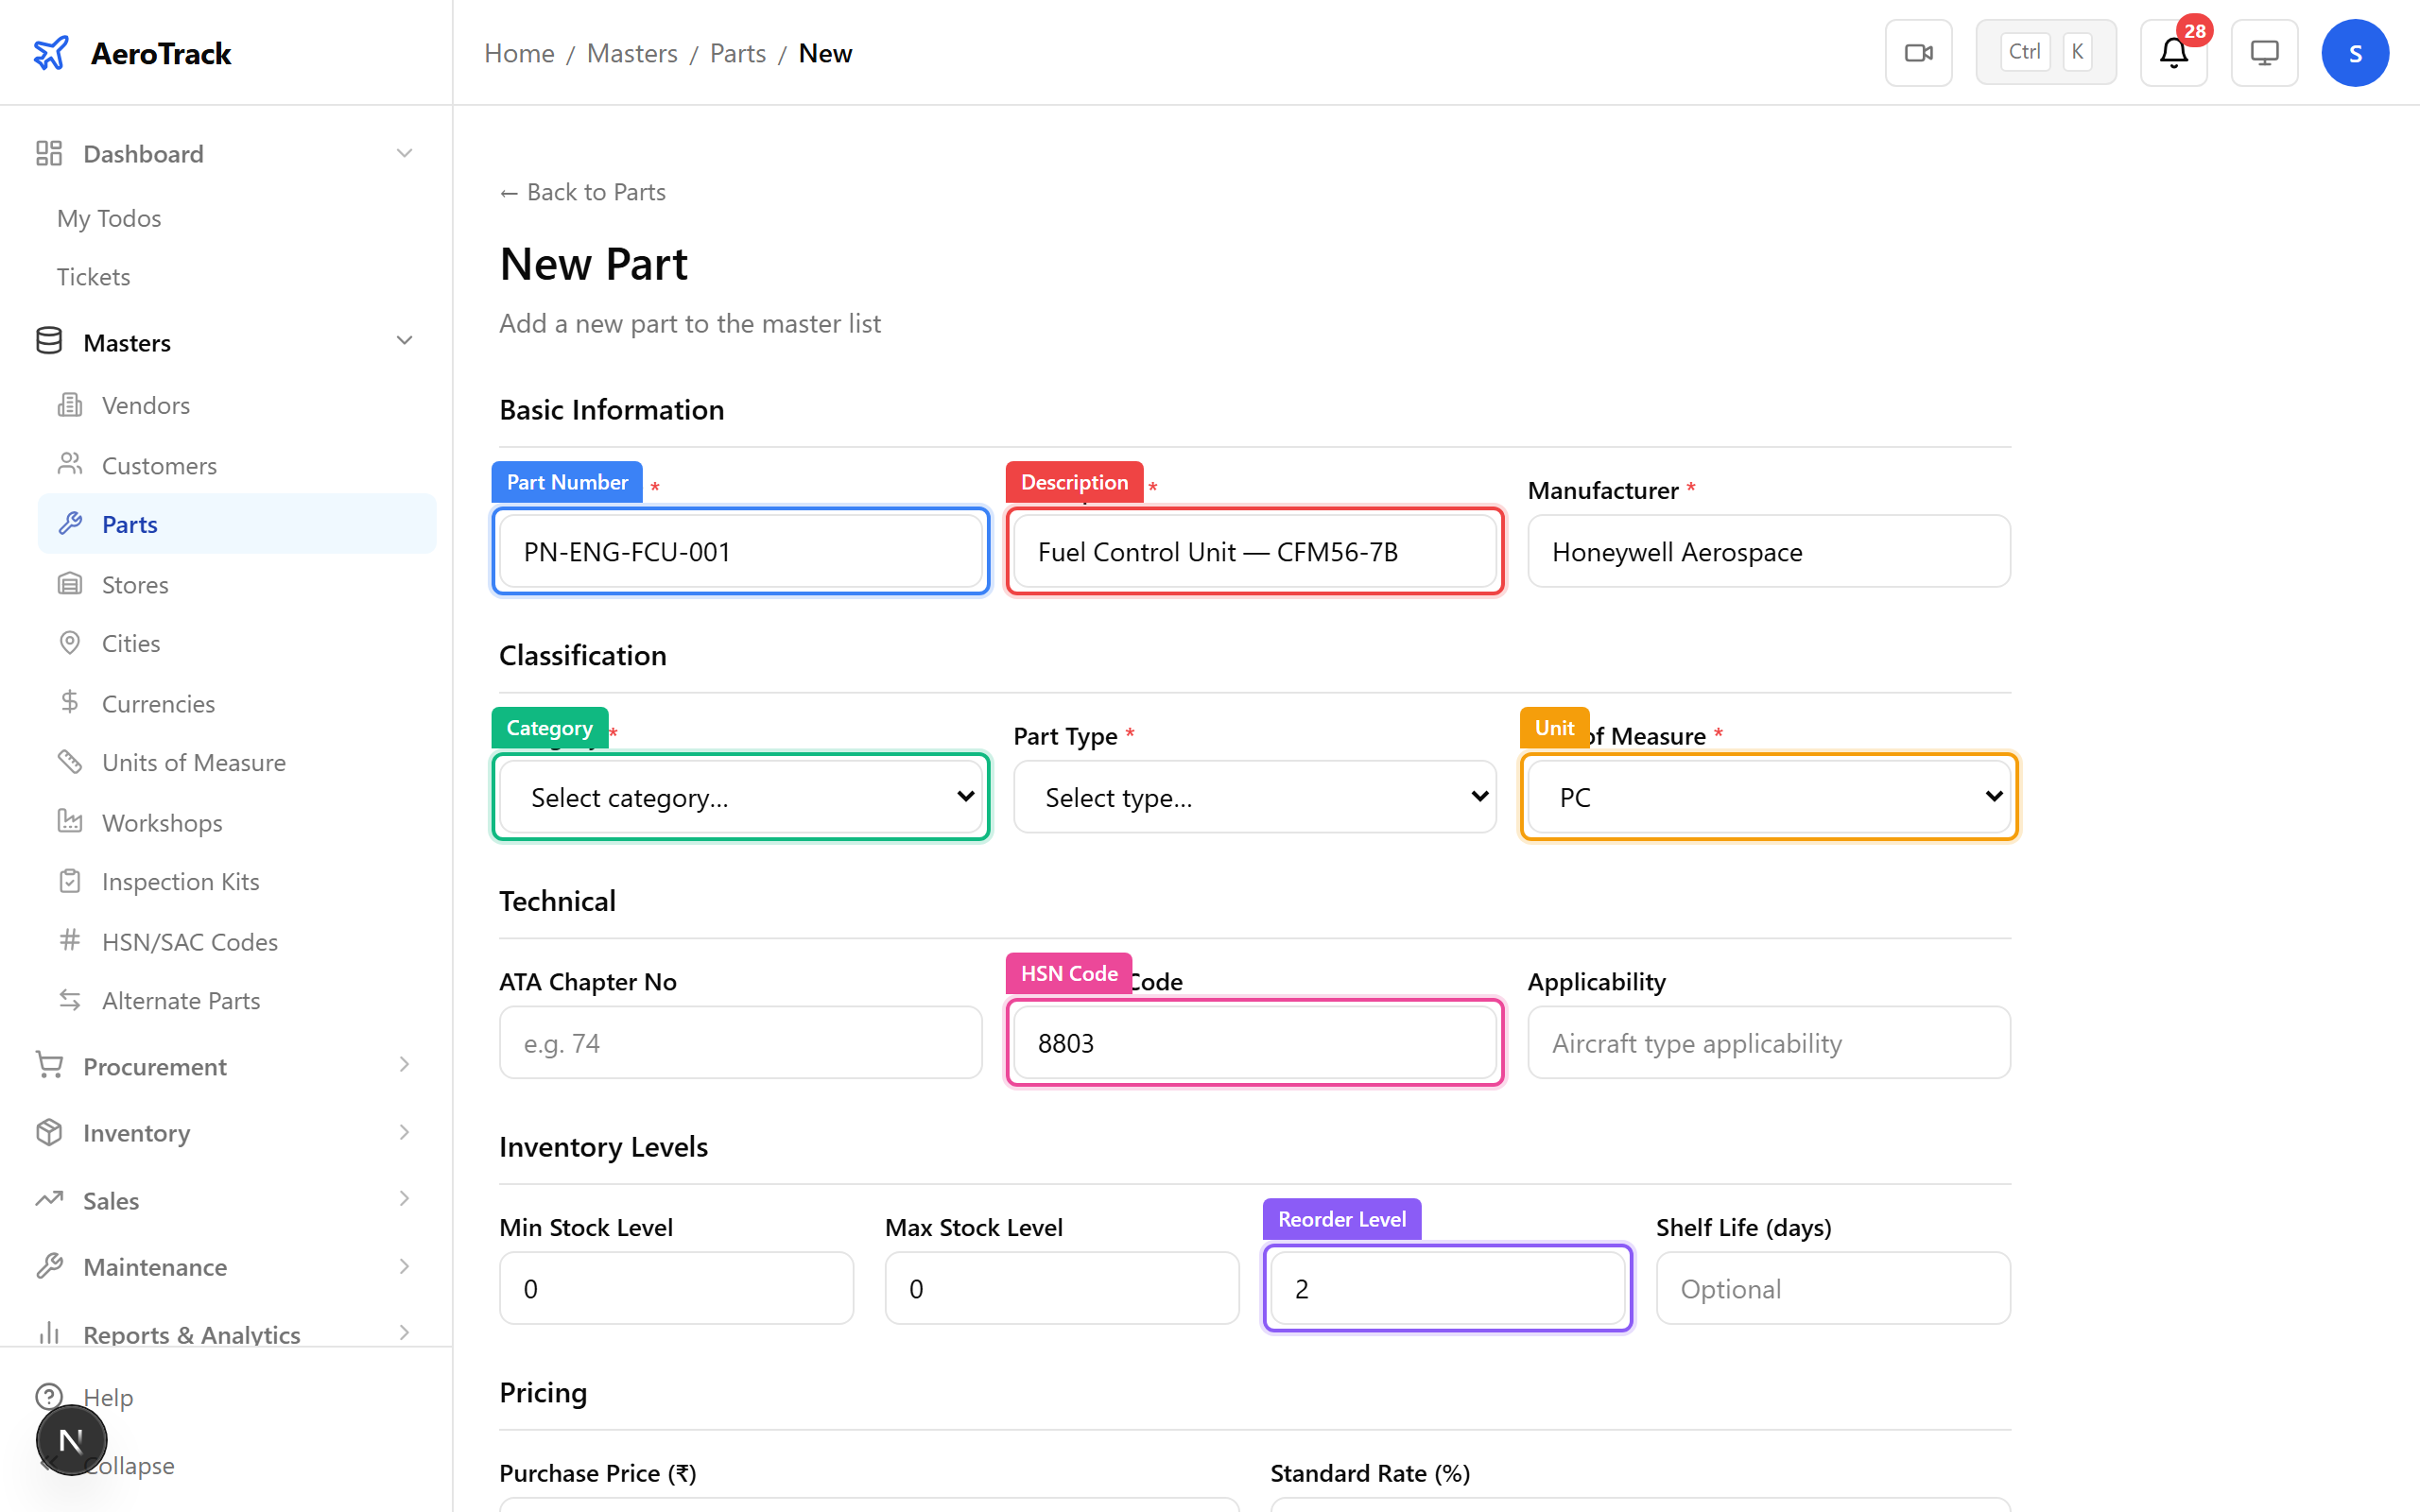Screen dimensions: 2420x1512
Task: Click the Back to Parts link
Action: pyautogui.click(x=582, y=191)
